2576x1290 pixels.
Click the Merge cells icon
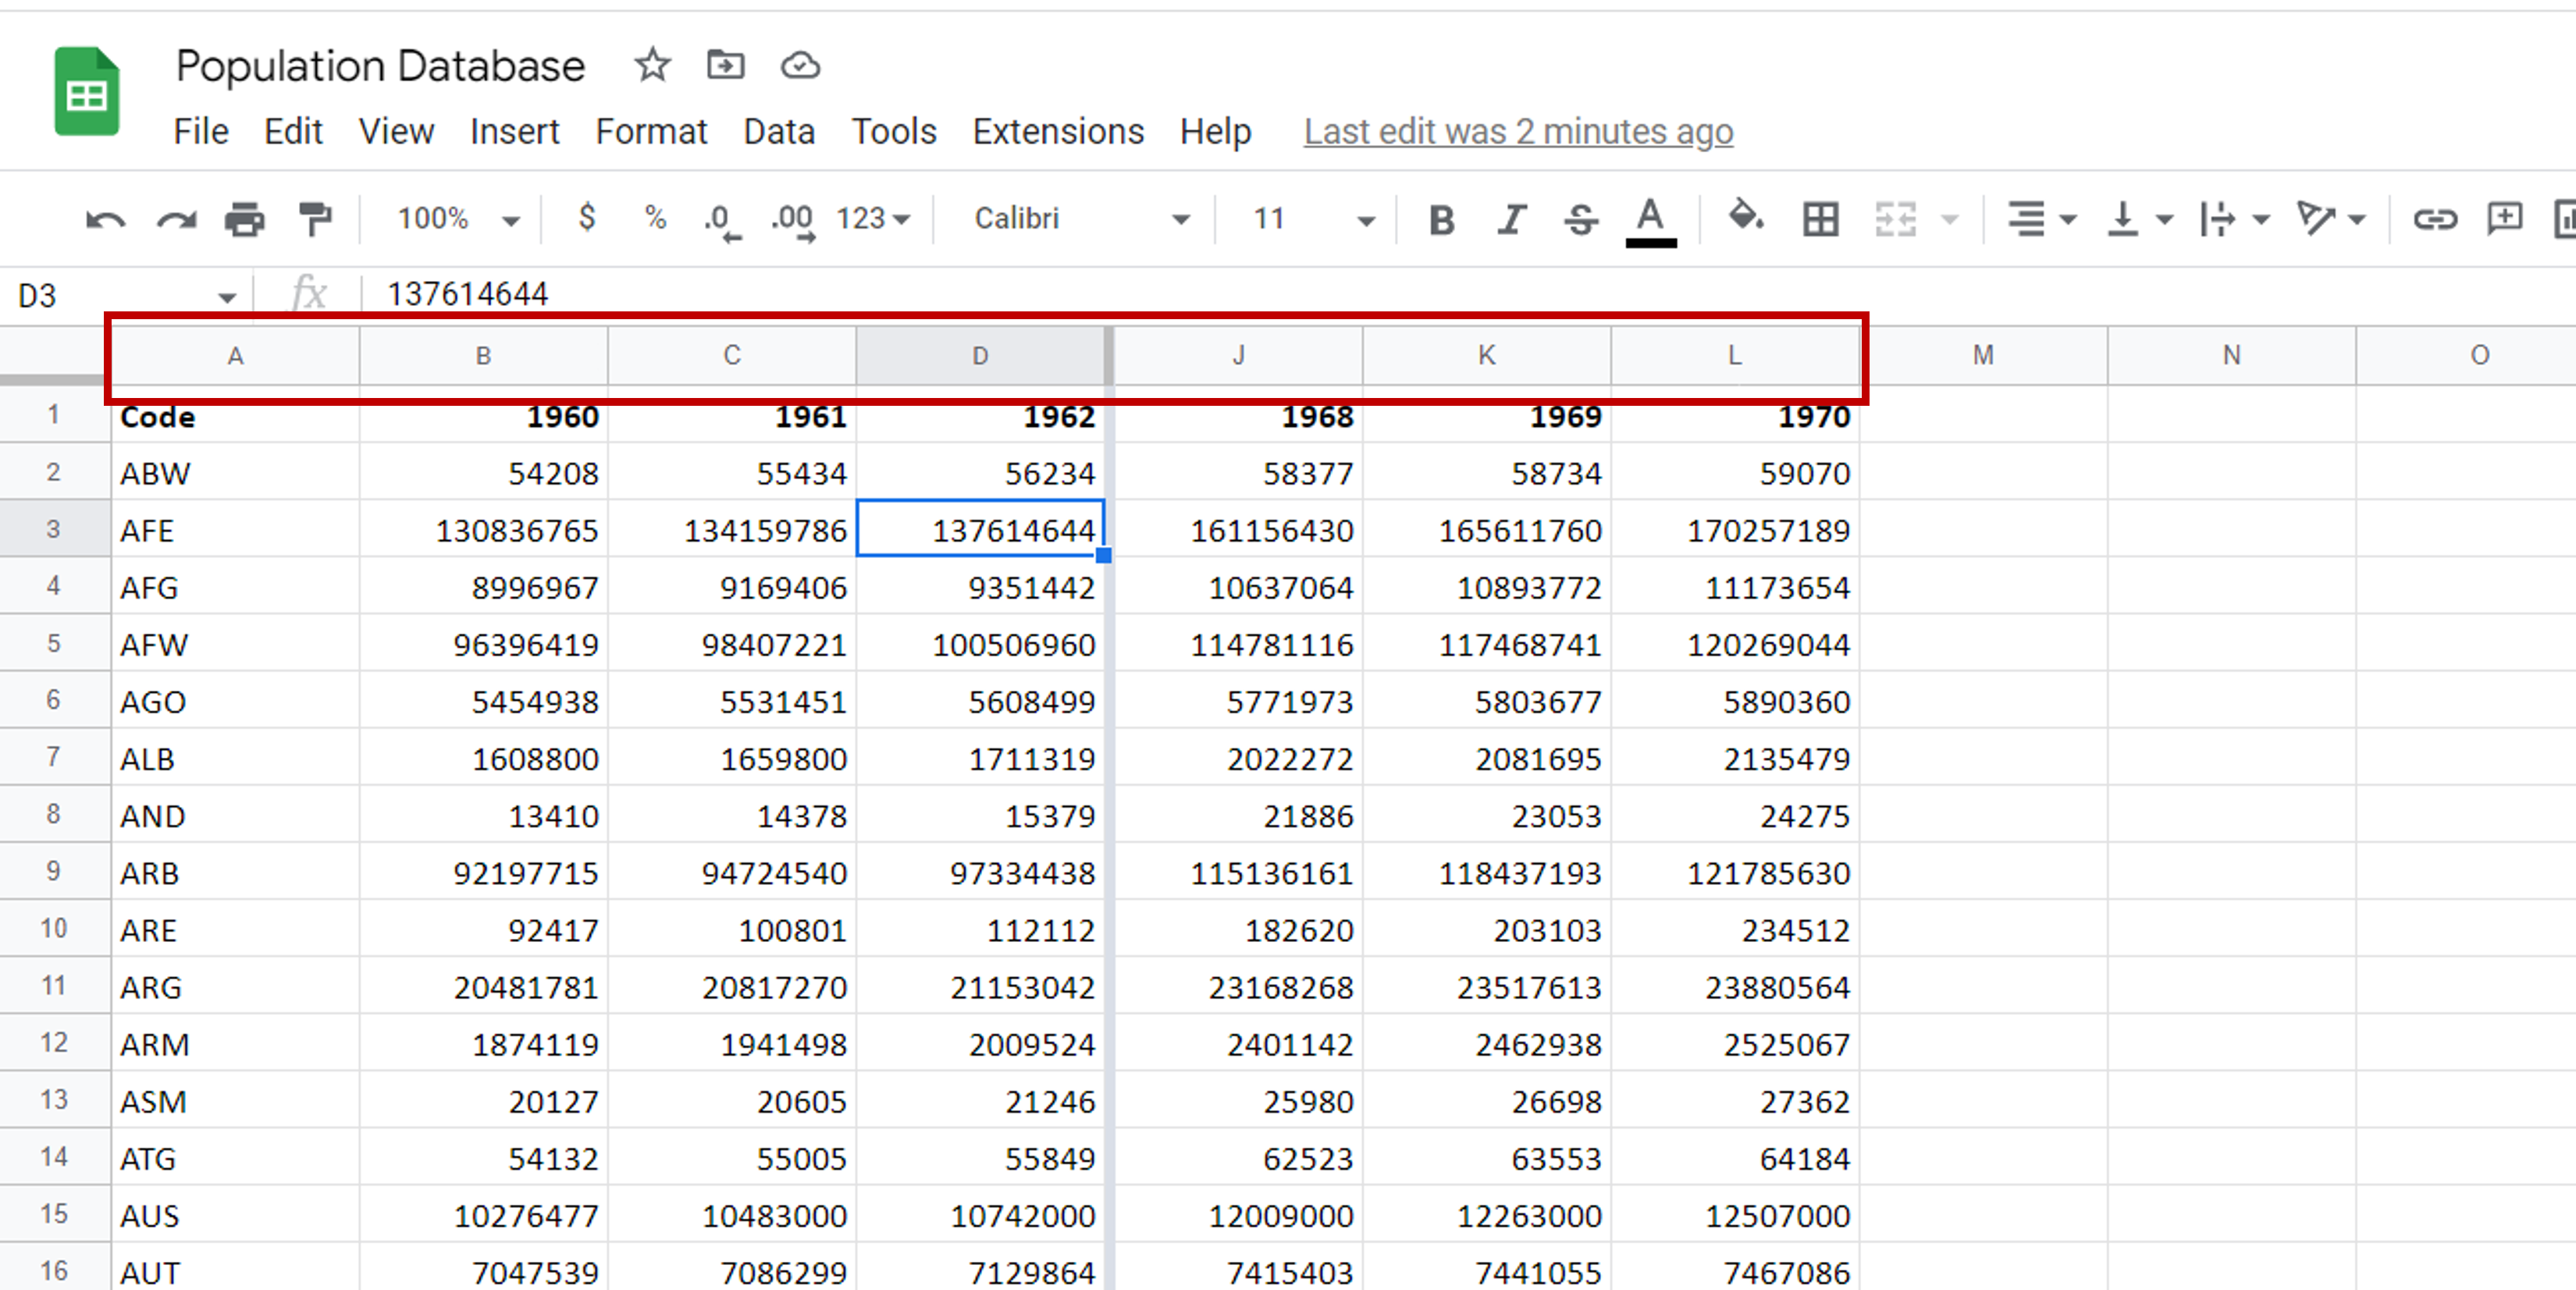pos(1895,219)
